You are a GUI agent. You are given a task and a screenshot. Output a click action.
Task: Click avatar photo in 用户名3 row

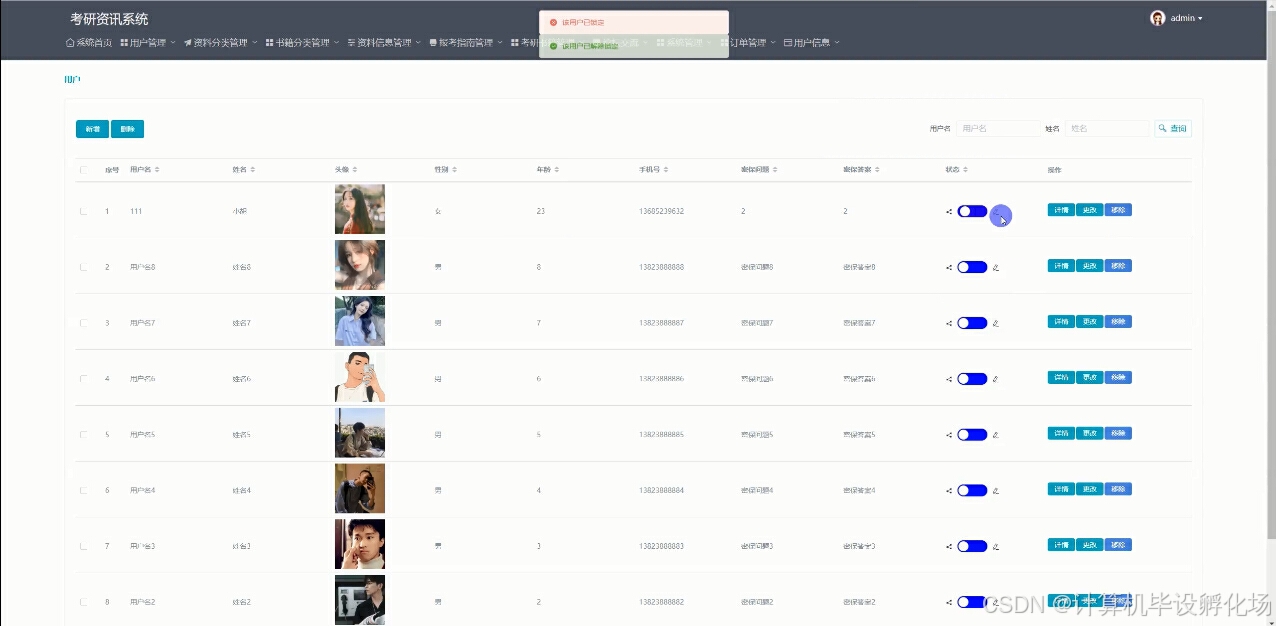(360, 545)
